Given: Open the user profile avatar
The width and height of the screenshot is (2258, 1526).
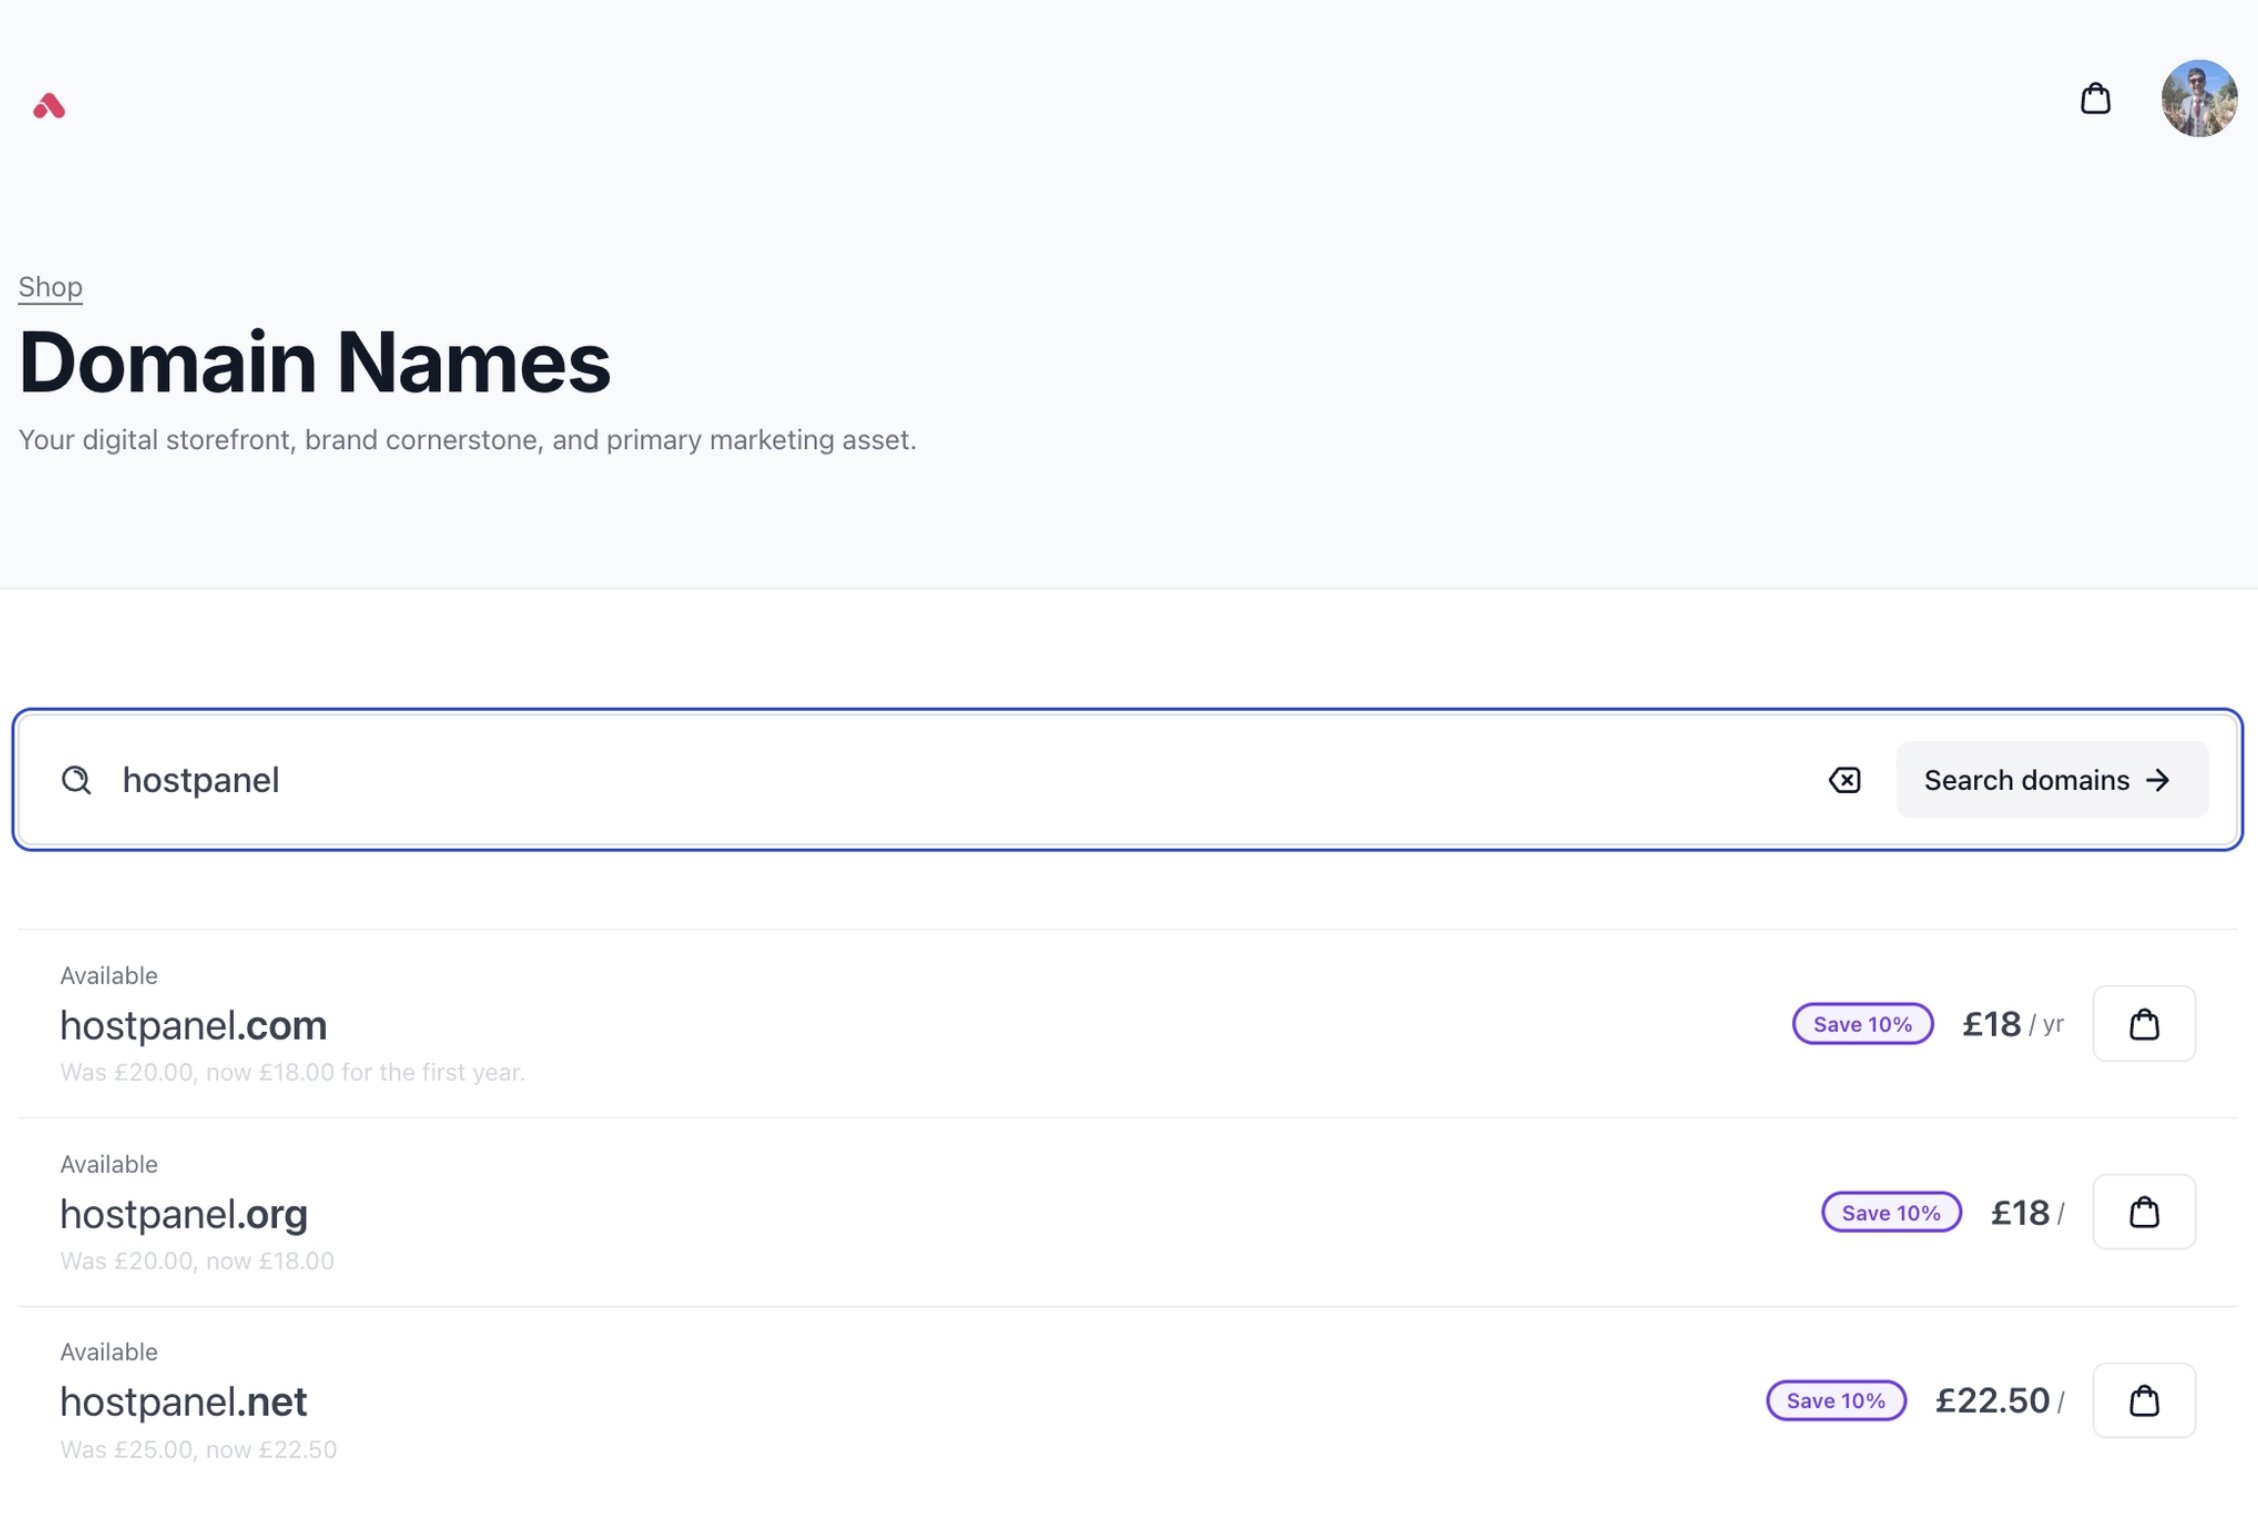Looking at the screenshot, I should [2199, 98].
